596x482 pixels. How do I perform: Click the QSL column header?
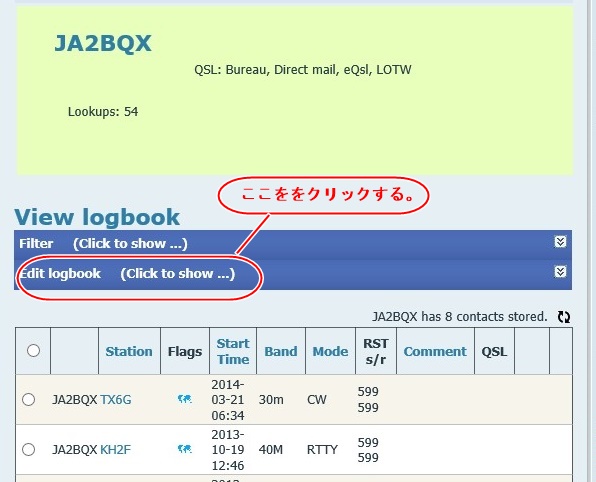pyautogui.click(x=494, y=352)
